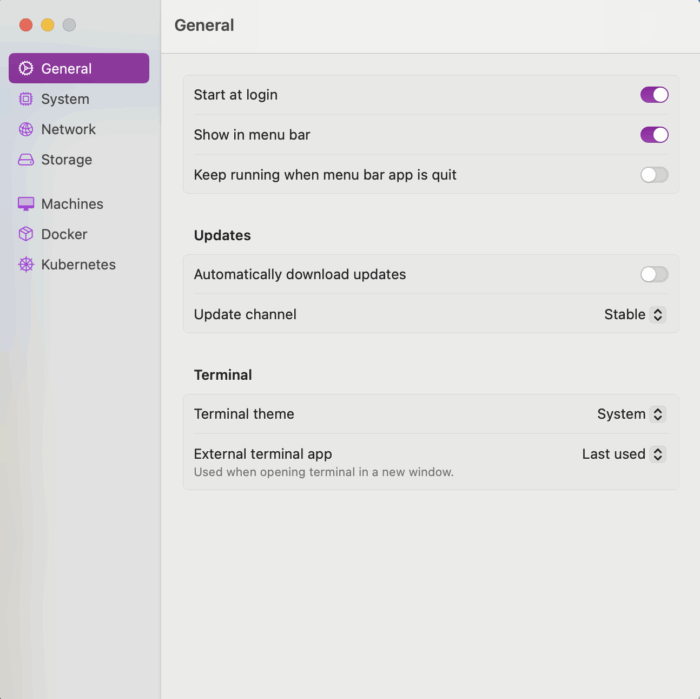700x699 pixels.
Task: Minimize the window with yellow button
Action: [47, 25]
